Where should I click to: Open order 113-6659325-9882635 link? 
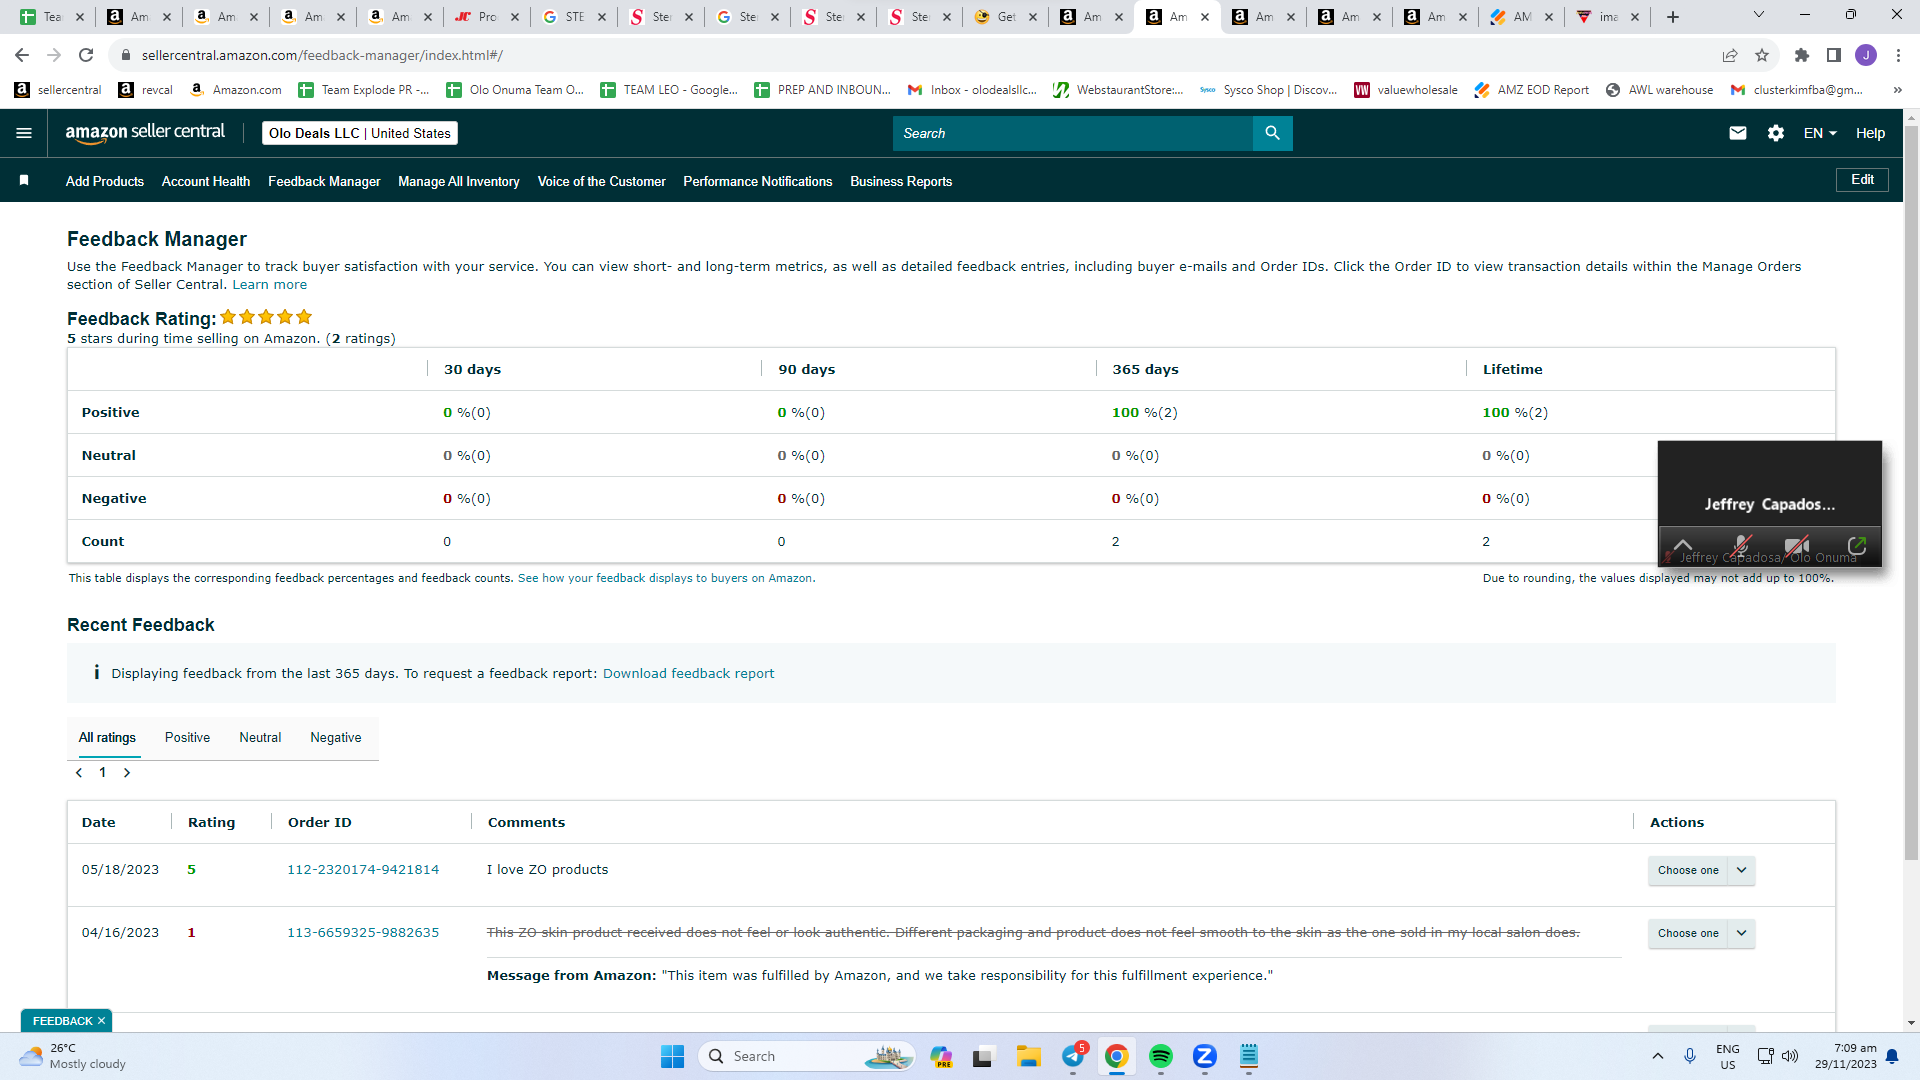pyautogui.click(x=363, y=933)
